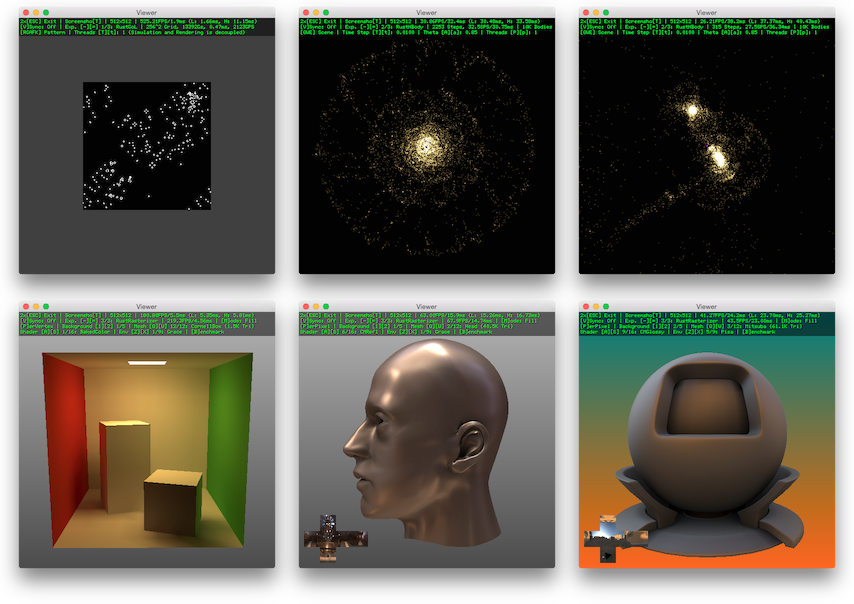Minimize the white particle grid viewer window
This screenshot has width=854, height=604.
pos(35,11)
